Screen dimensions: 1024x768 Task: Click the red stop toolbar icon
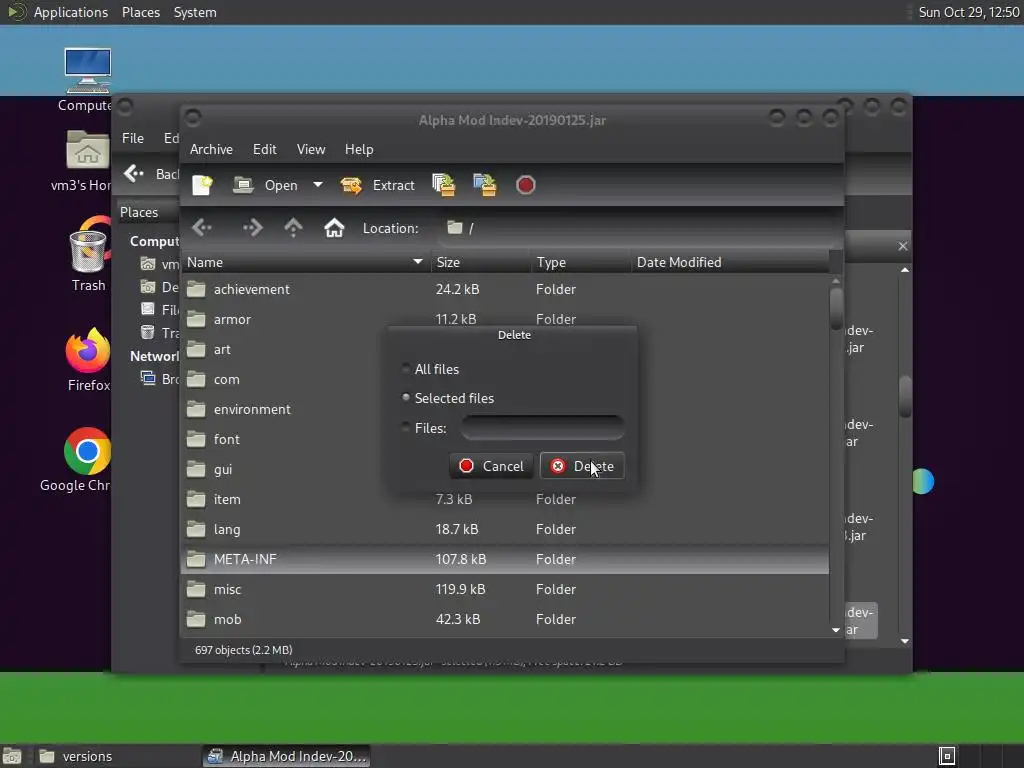tap(526, 185)
